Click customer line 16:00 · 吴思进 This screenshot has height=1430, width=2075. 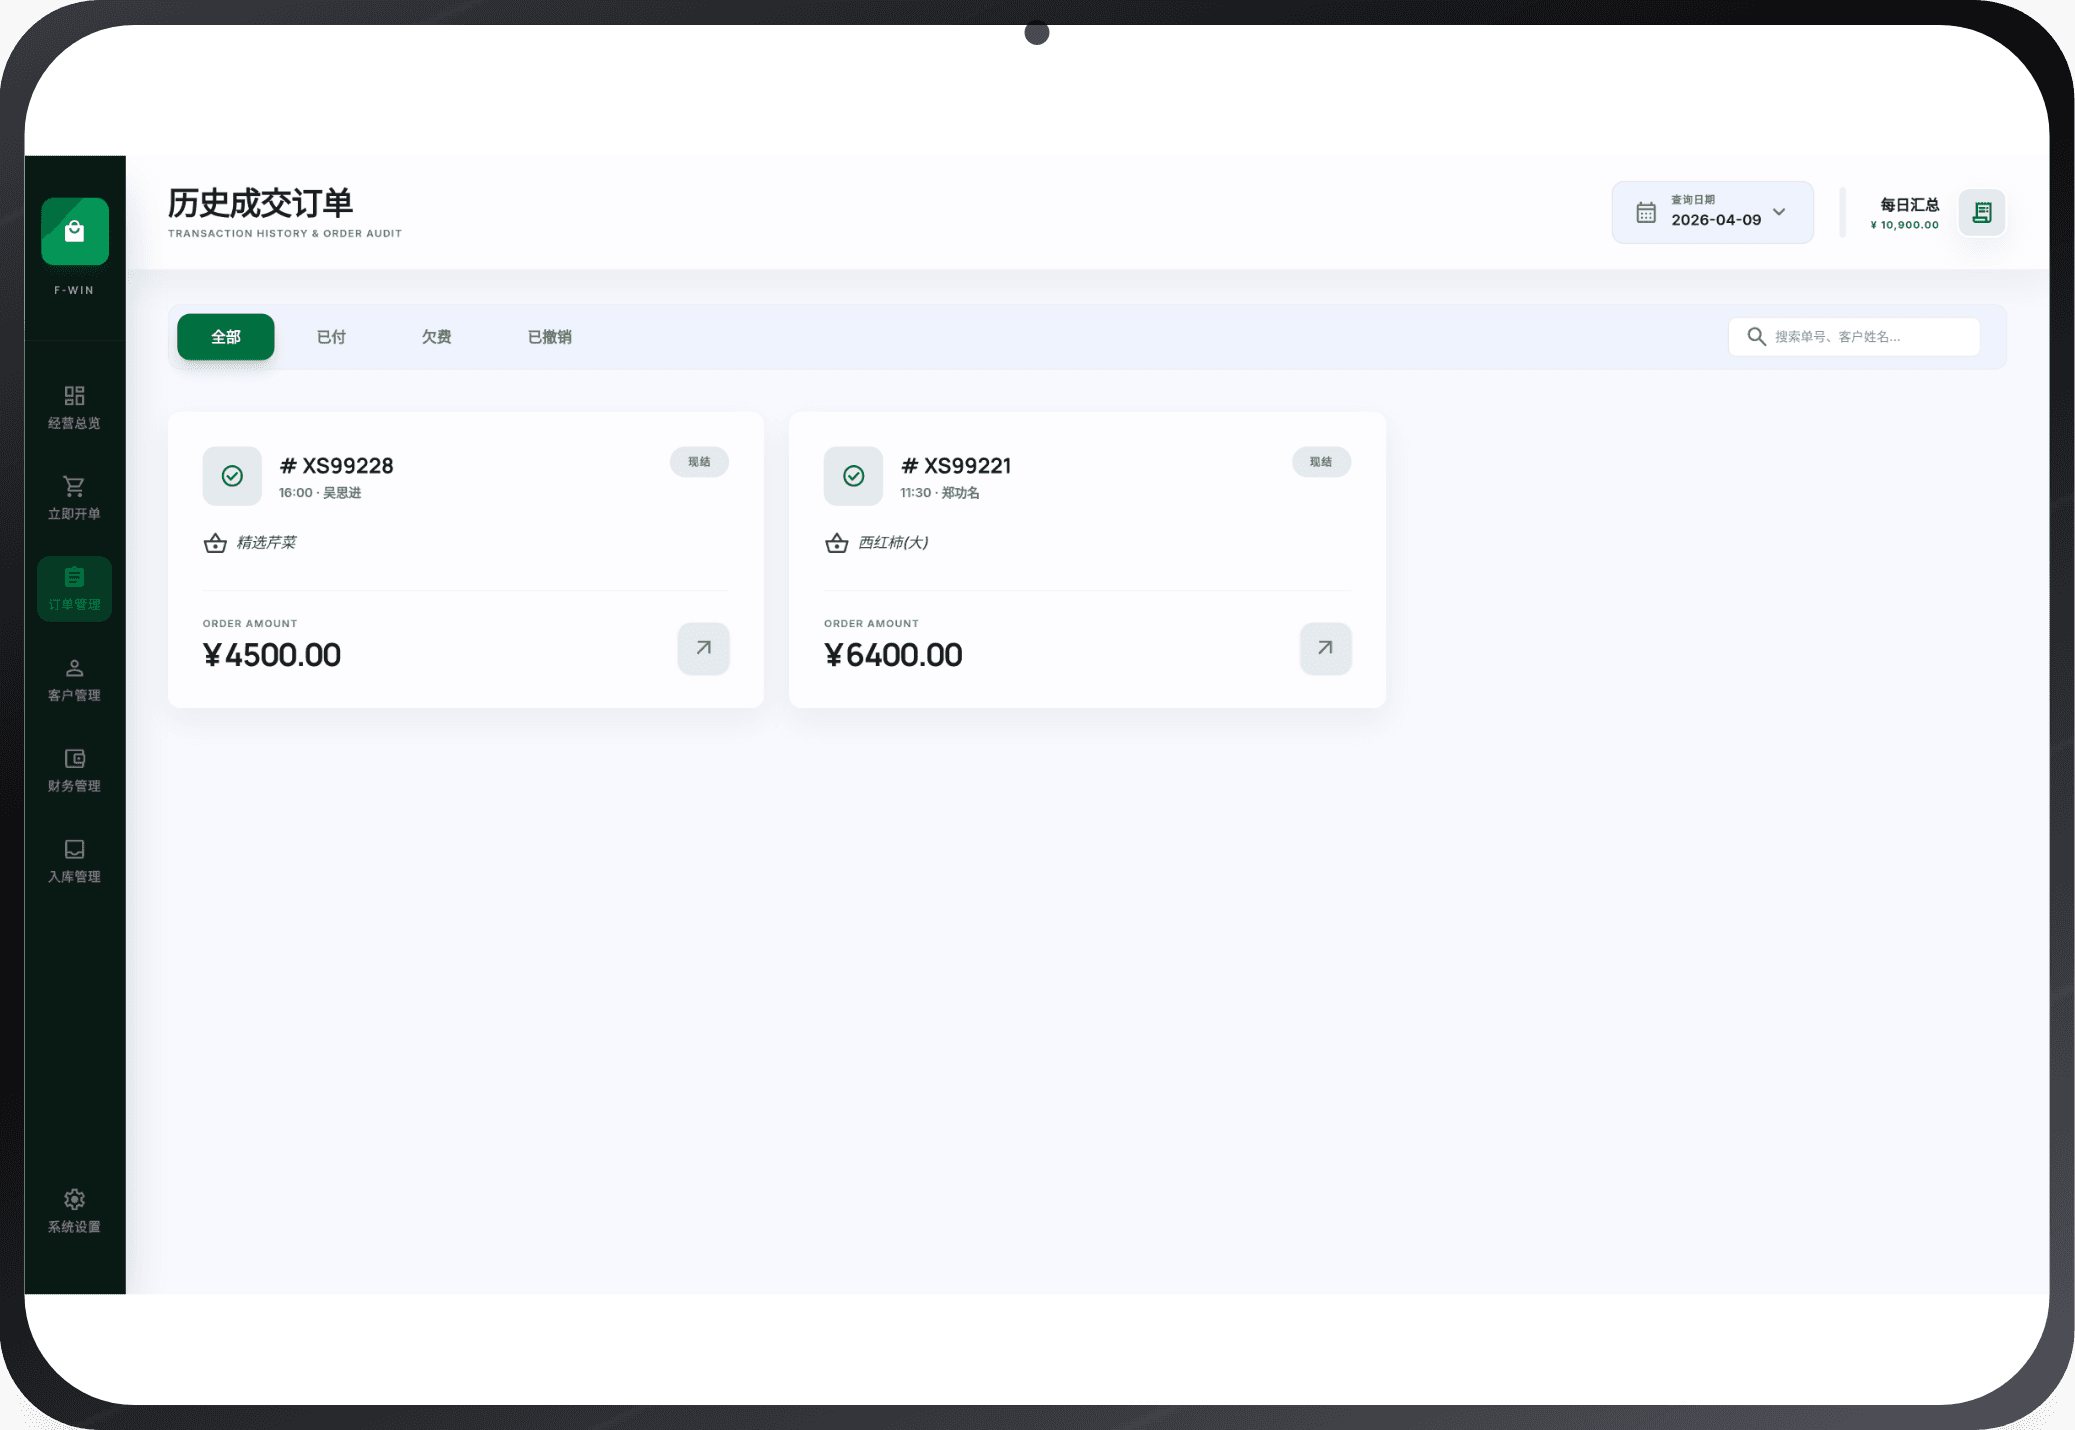coord(320,493)
